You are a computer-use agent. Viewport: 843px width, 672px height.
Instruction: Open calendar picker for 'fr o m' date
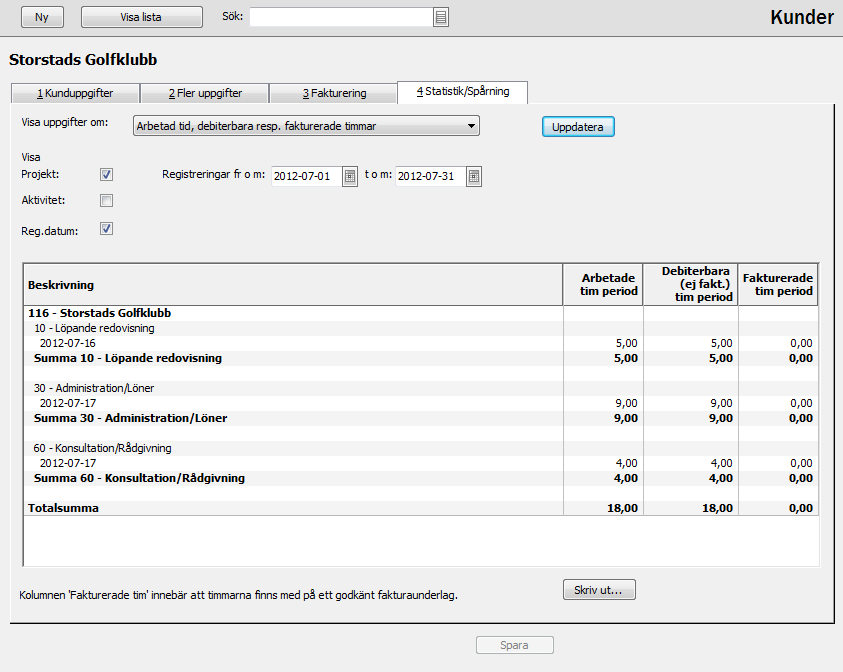click(x=350, y=176)
